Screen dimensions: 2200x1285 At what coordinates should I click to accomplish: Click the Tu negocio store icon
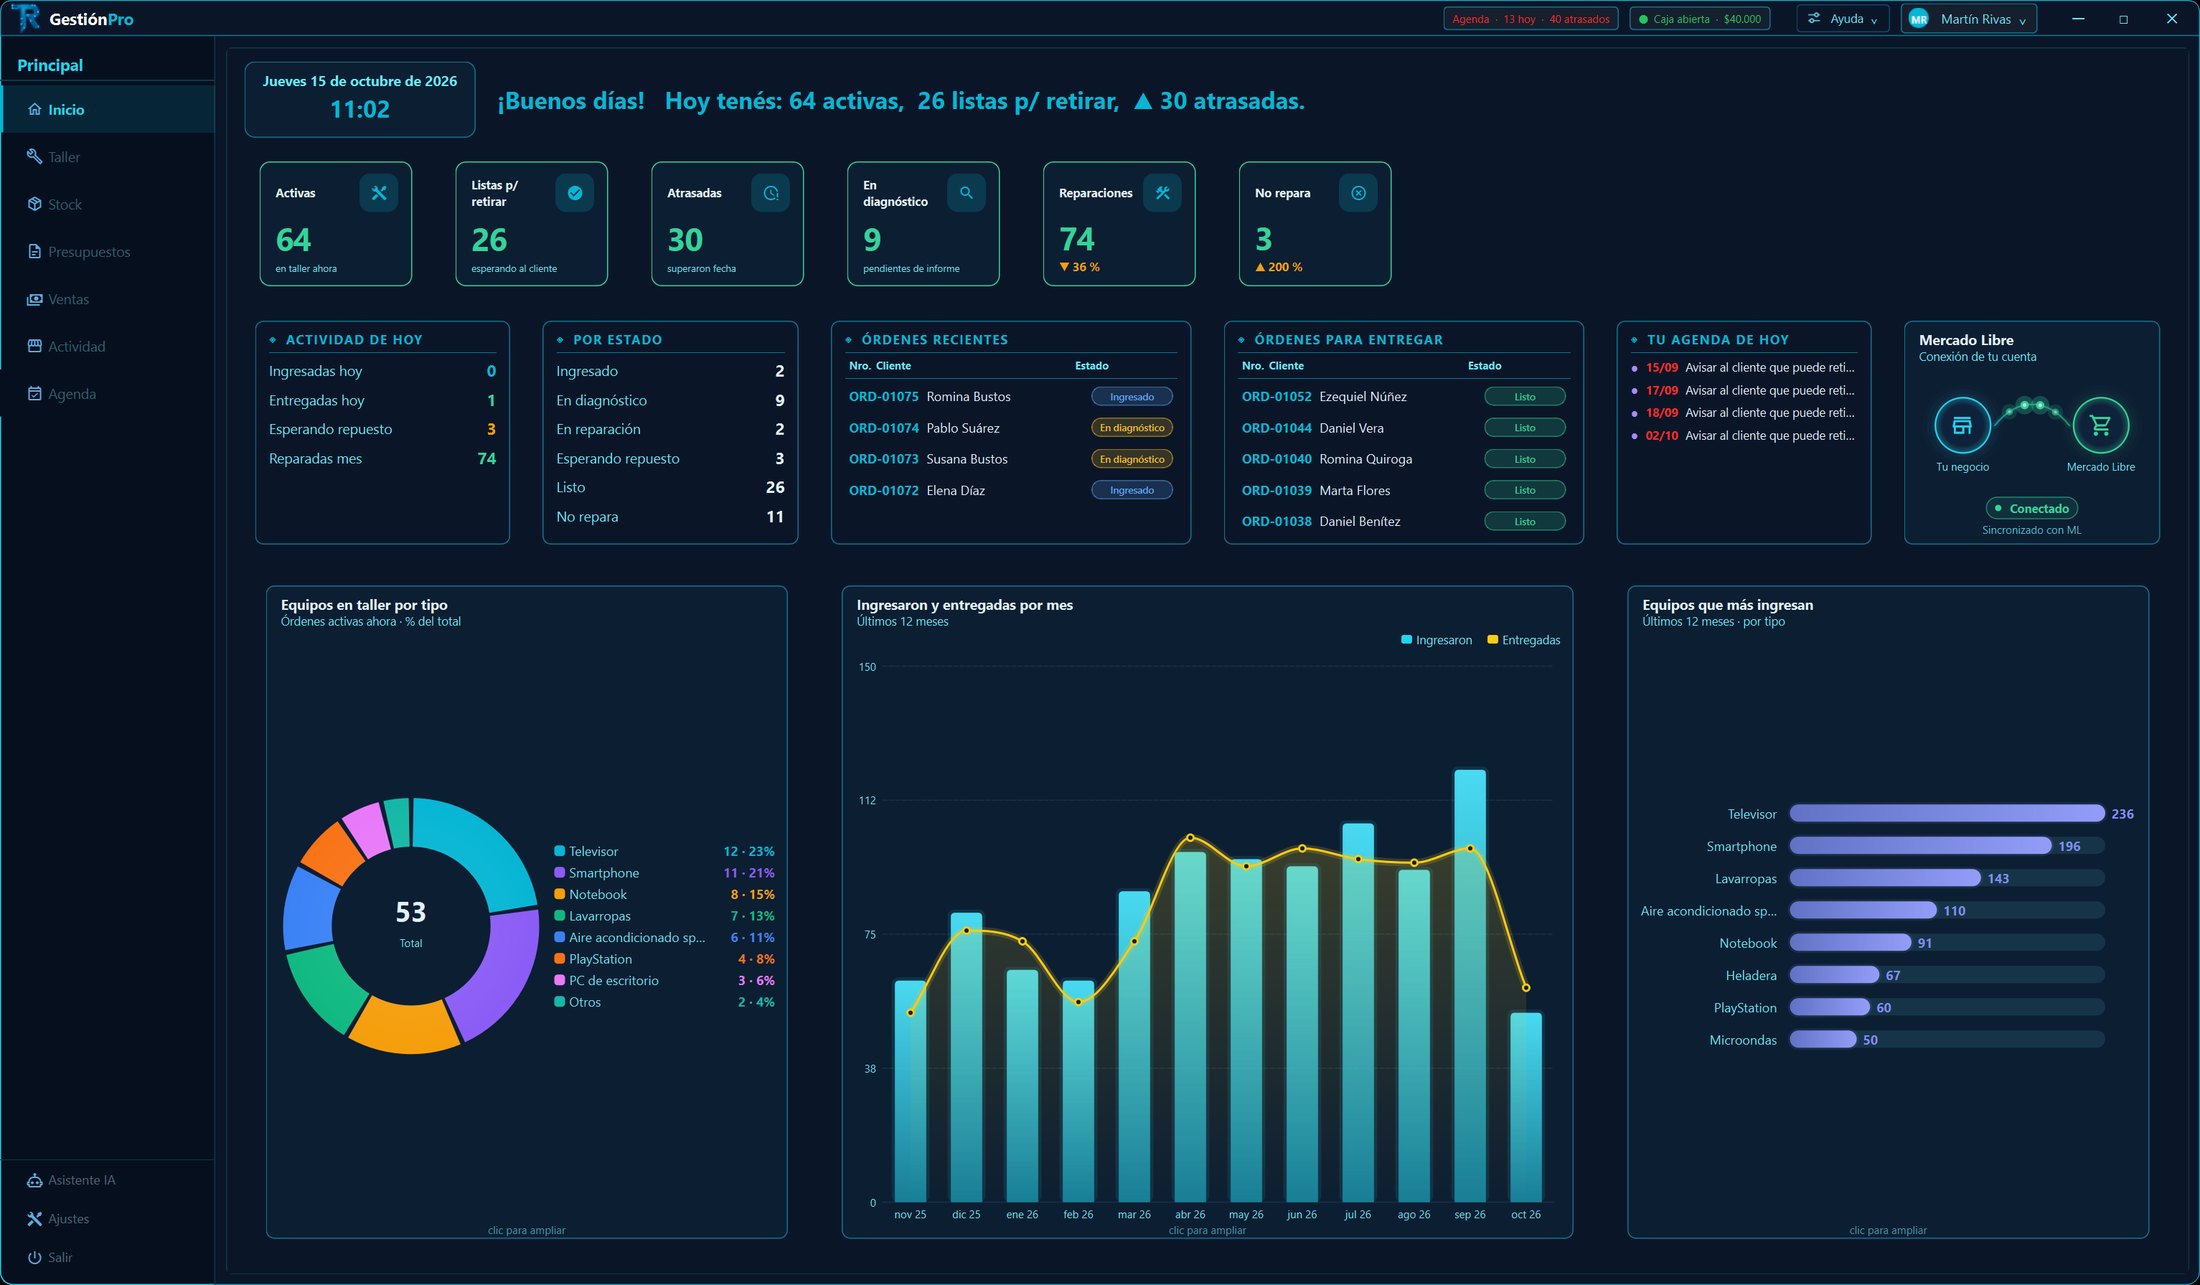point(1962,425)
